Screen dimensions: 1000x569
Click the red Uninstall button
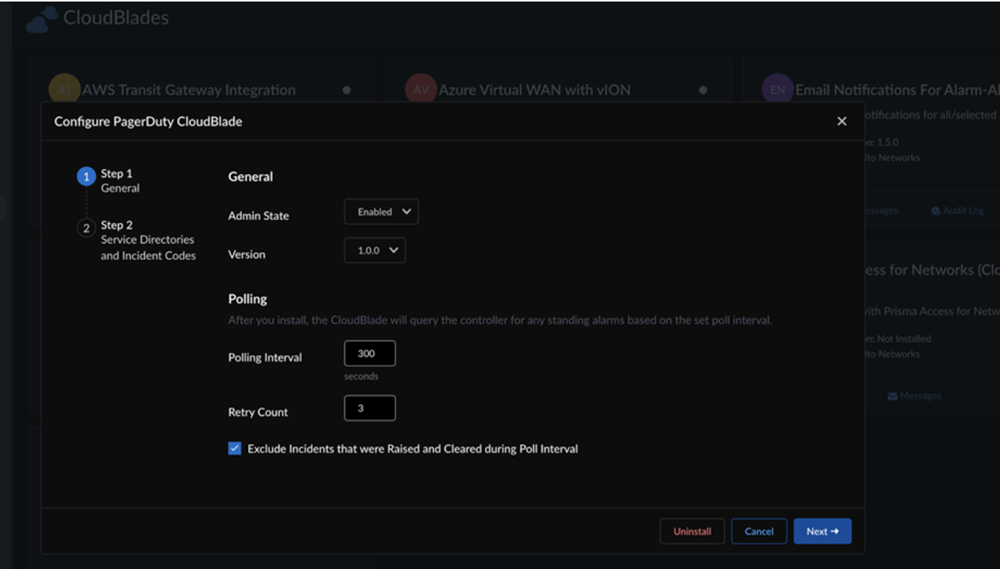click(692, 531)
